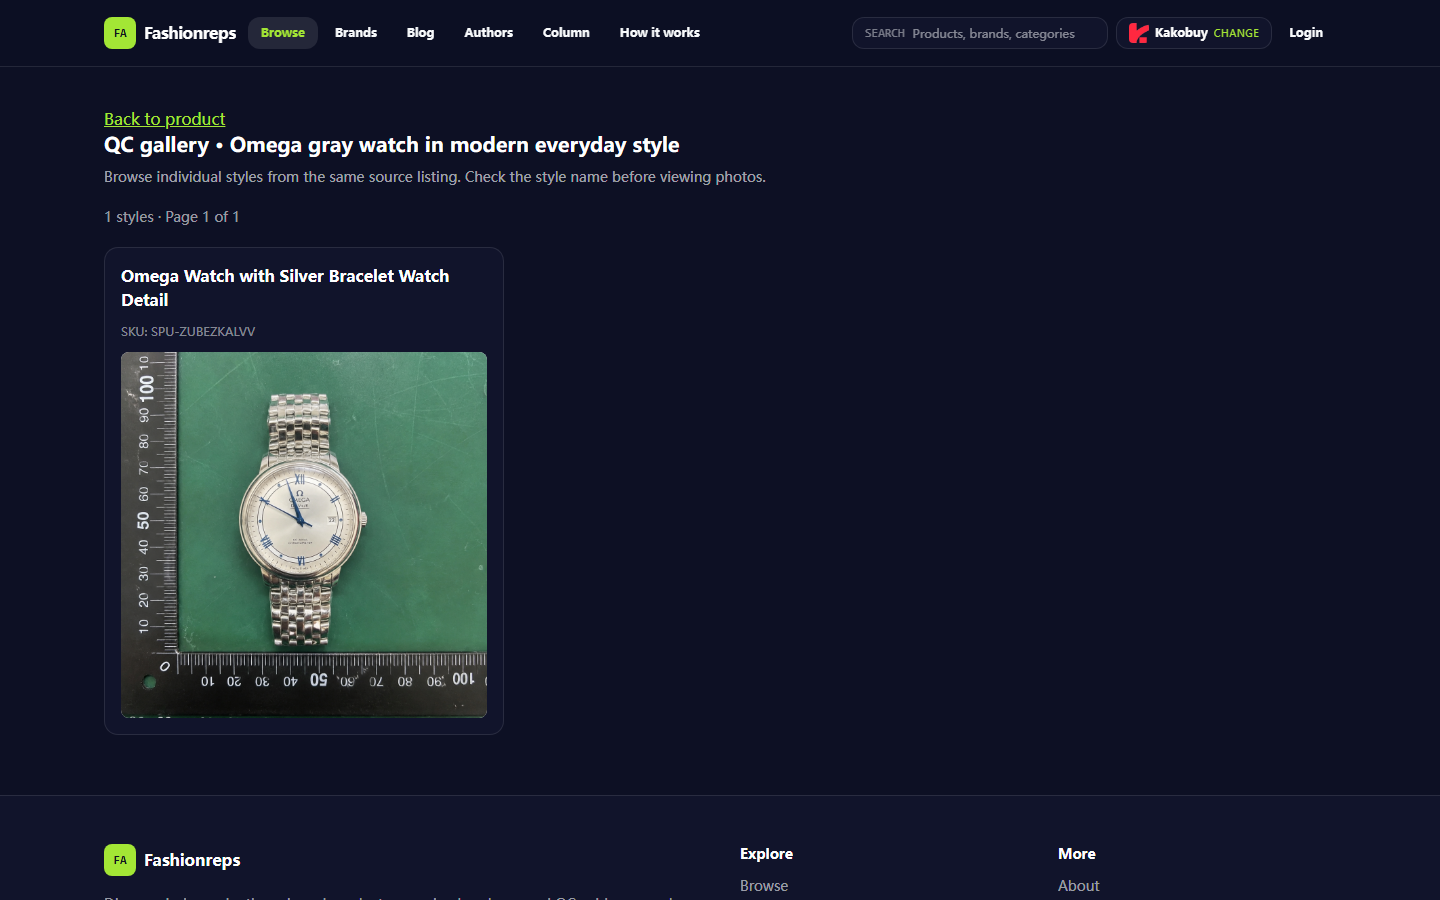Click the footer Browse link

tap(764, 886)
